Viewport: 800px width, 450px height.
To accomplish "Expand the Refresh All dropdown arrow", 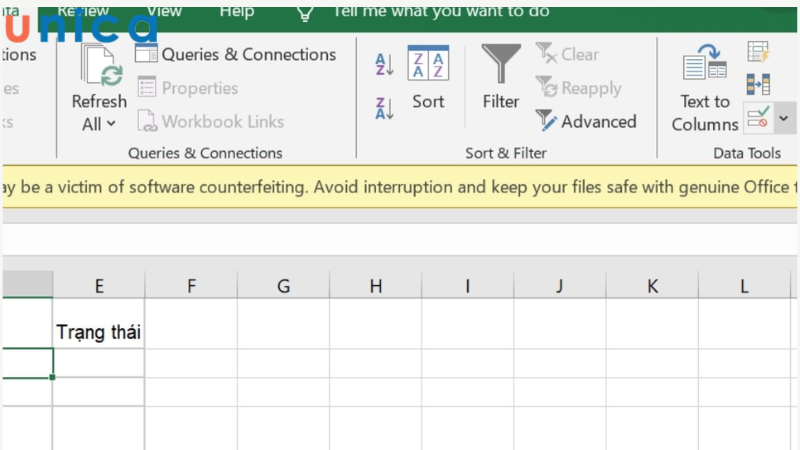I will point(110,124).
